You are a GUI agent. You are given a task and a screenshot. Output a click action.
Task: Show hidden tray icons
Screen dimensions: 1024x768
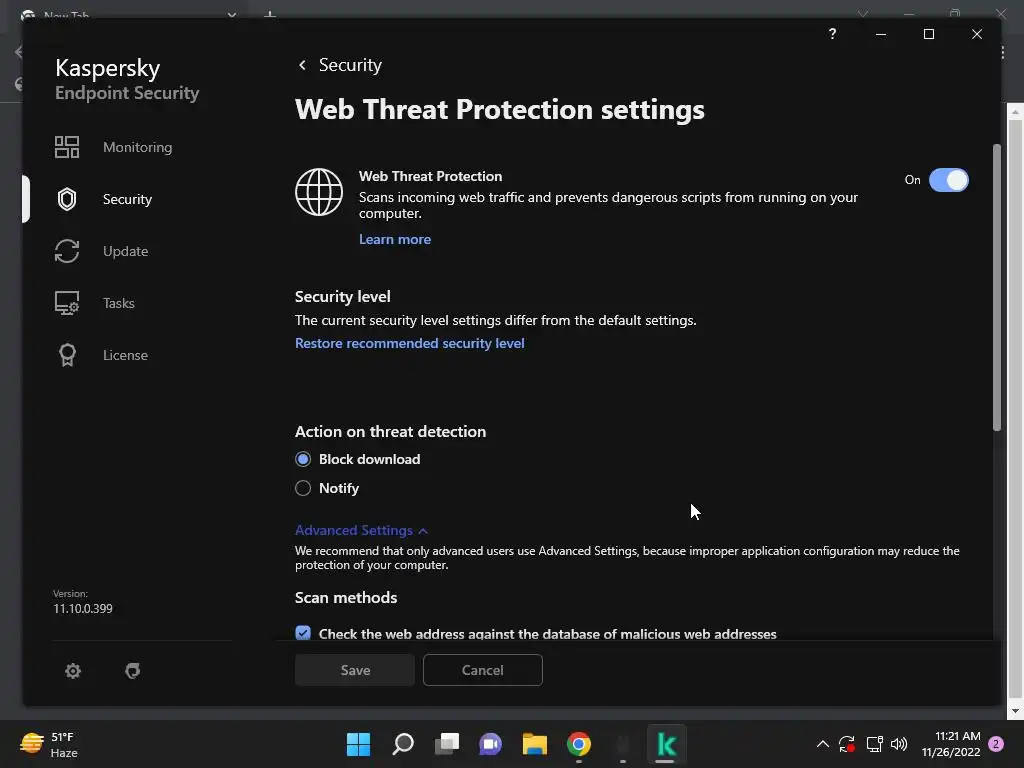click(823, 744)
